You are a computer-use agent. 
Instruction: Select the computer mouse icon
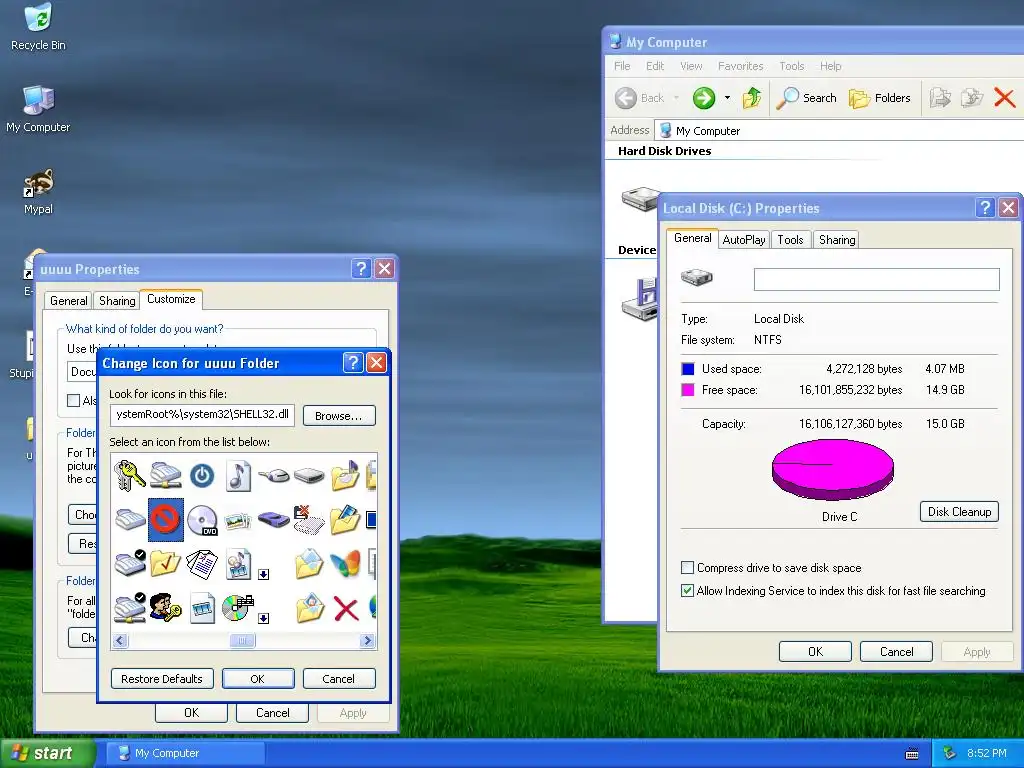(x=274, y=475)
